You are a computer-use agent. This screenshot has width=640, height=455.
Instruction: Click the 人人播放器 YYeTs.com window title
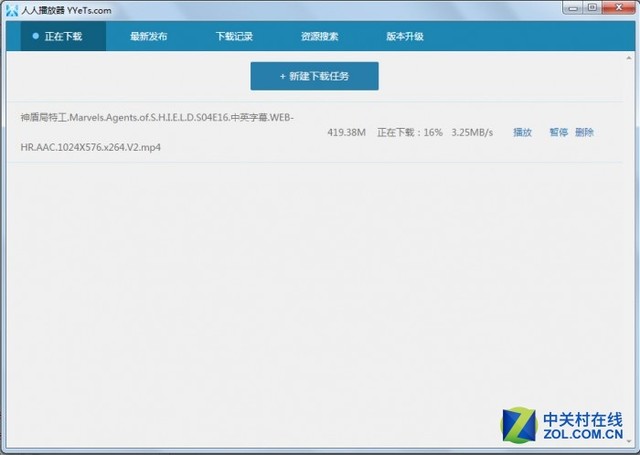point(66,10)
